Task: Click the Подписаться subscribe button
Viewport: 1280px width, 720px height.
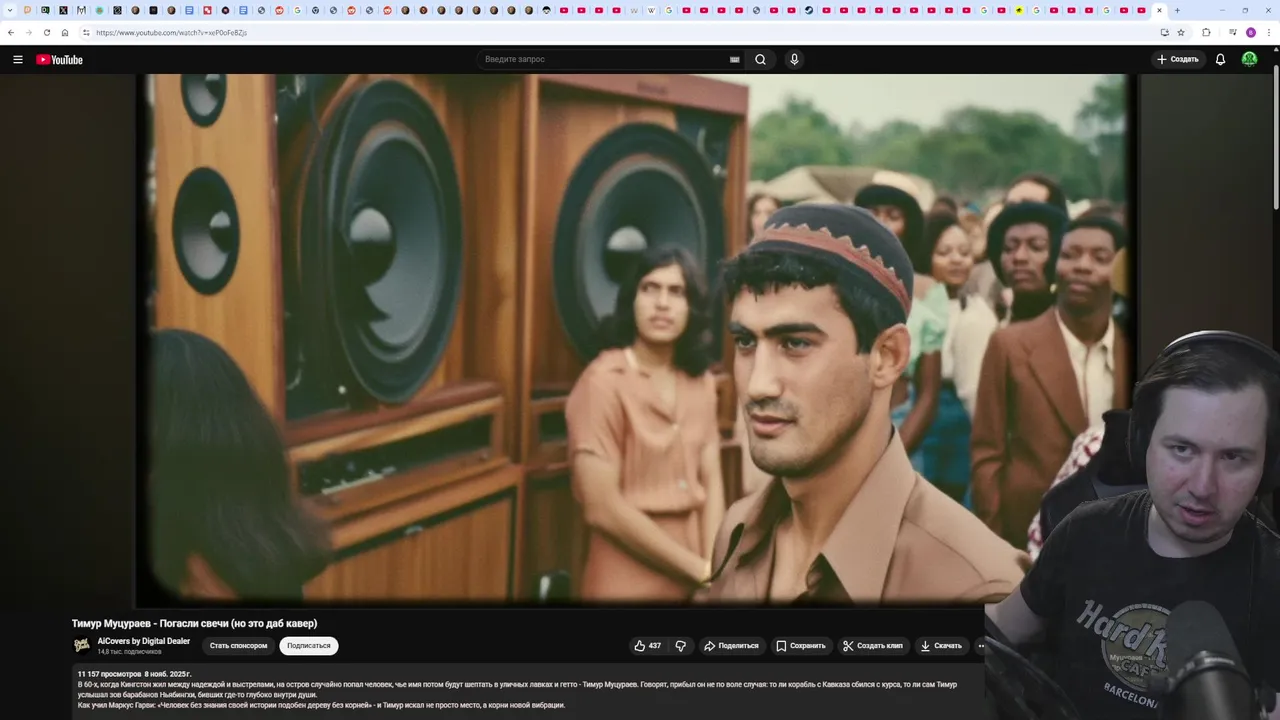Action: point(309,646)
